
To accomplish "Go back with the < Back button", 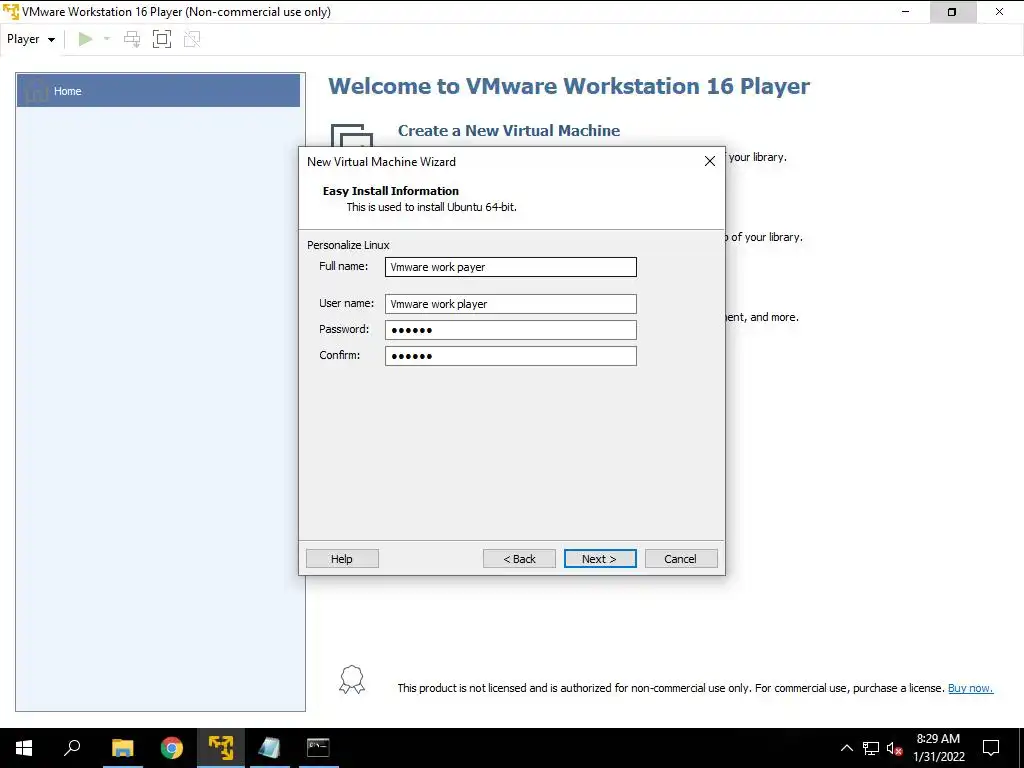I will [x=519, y=558].
